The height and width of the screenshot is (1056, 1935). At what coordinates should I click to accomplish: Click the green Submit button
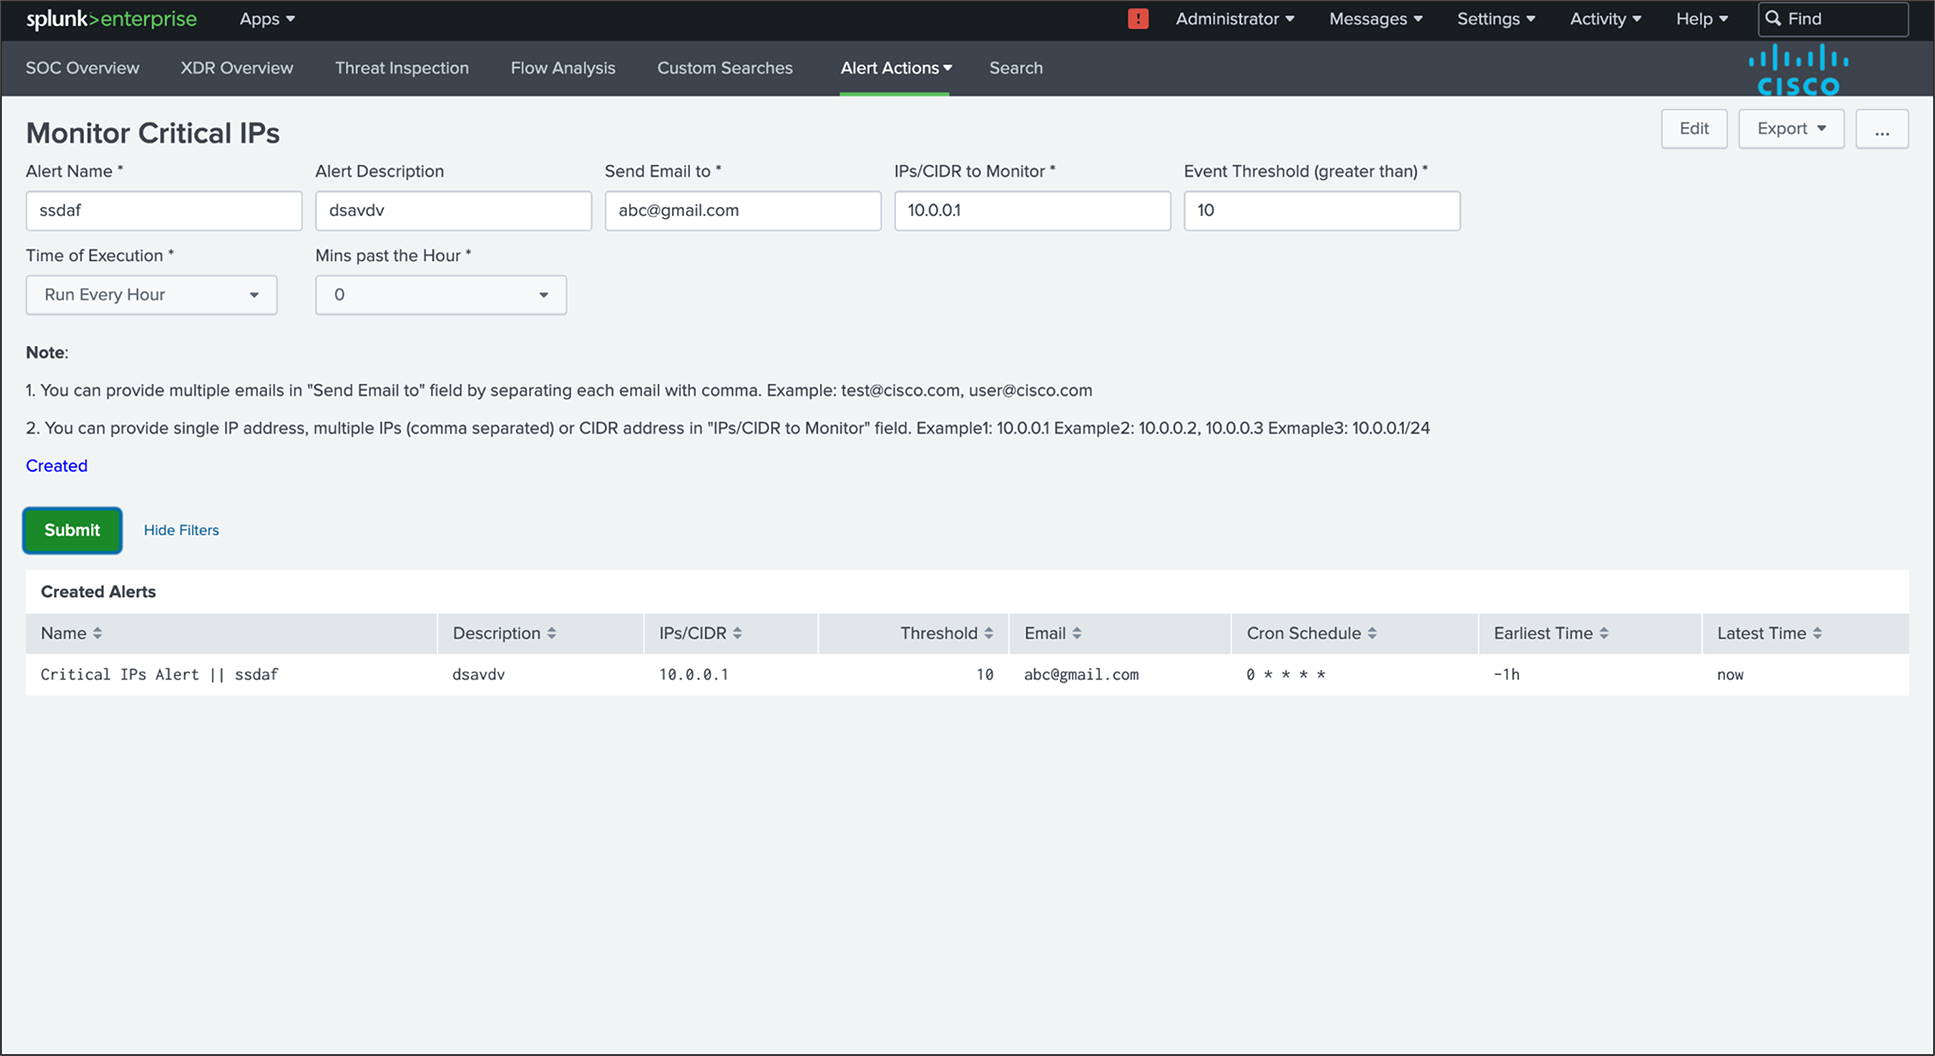coord(72,530)
